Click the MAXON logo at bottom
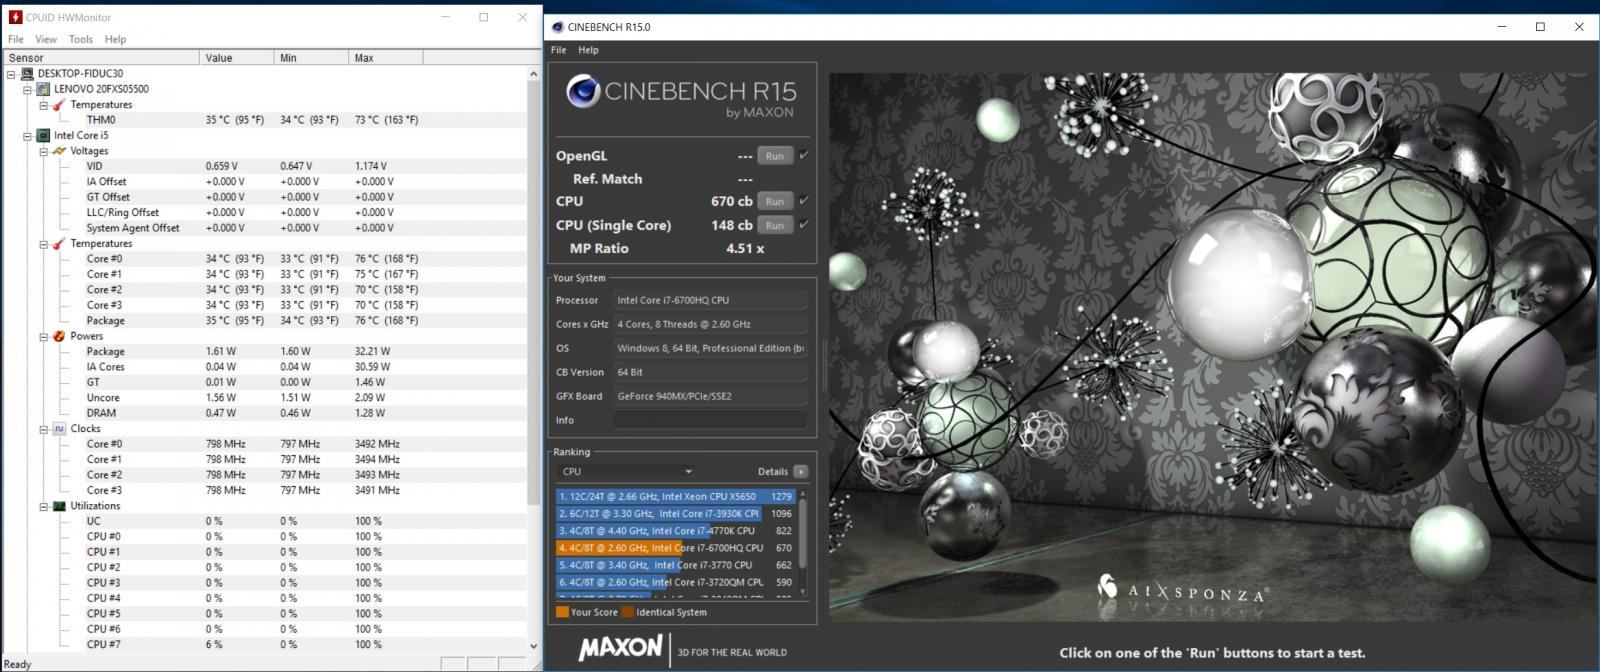The image size is (1600, 672). pyautogui.click(x=620, y=648)
